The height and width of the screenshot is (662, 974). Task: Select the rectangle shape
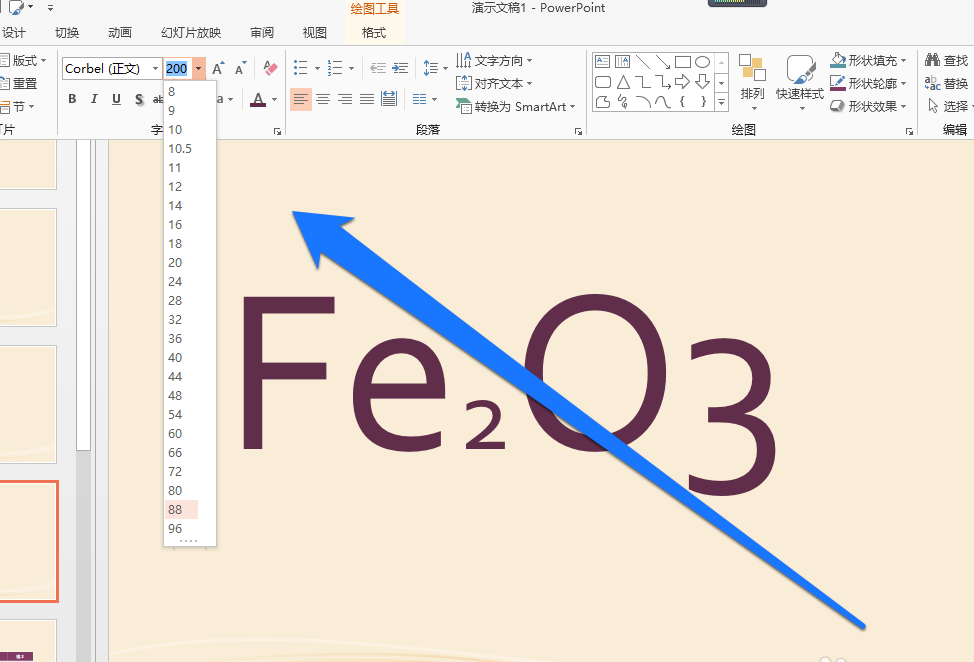pyautogui.click(x=683, y=61)
